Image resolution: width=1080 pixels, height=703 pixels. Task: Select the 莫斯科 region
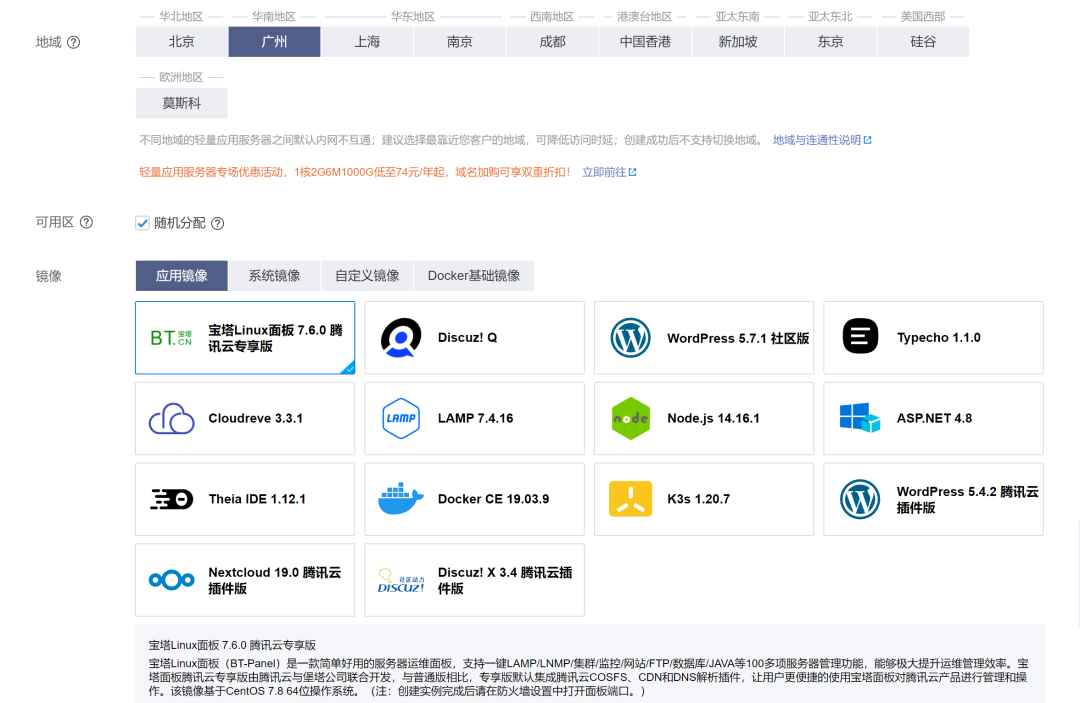[x=182, y=103]
